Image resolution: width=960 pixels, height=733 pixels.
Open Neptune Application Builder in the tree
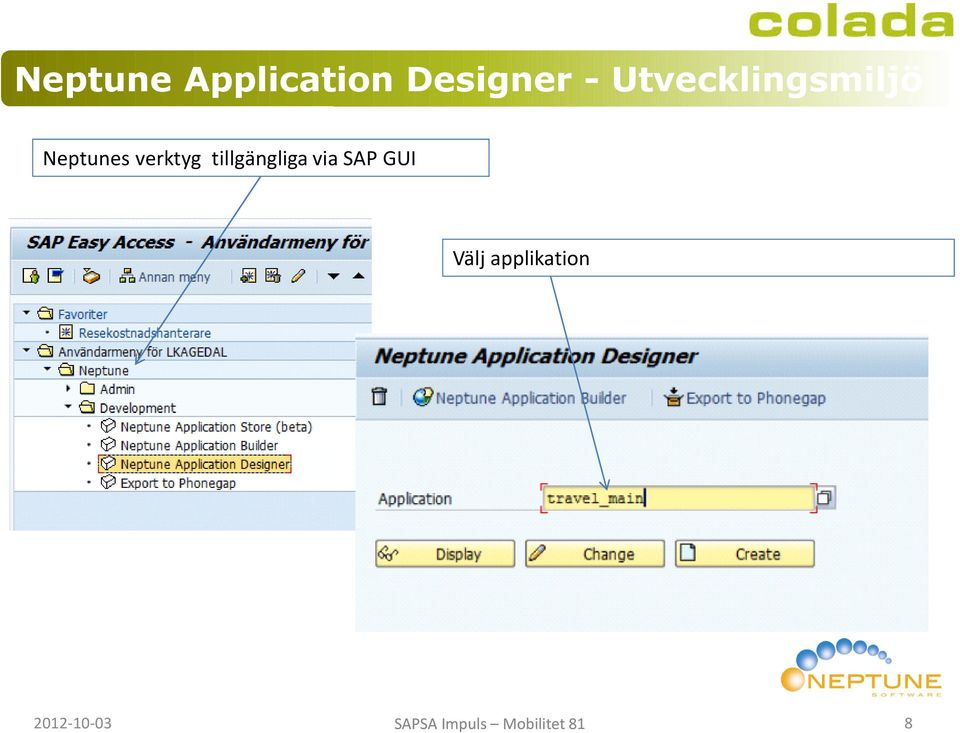(199, 446)
